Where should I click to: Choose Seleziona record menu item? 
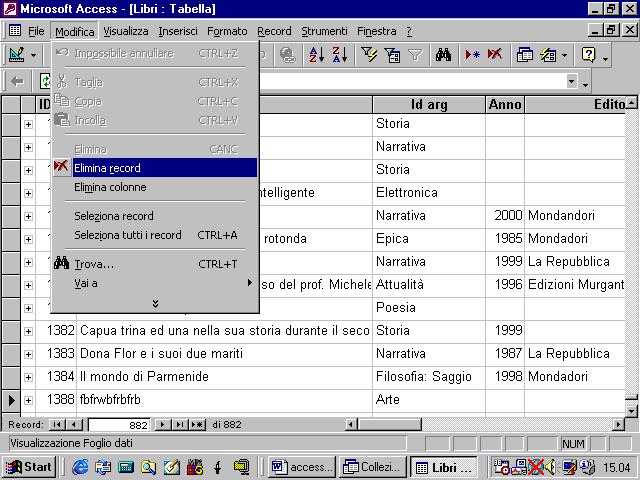coord(155,216)
